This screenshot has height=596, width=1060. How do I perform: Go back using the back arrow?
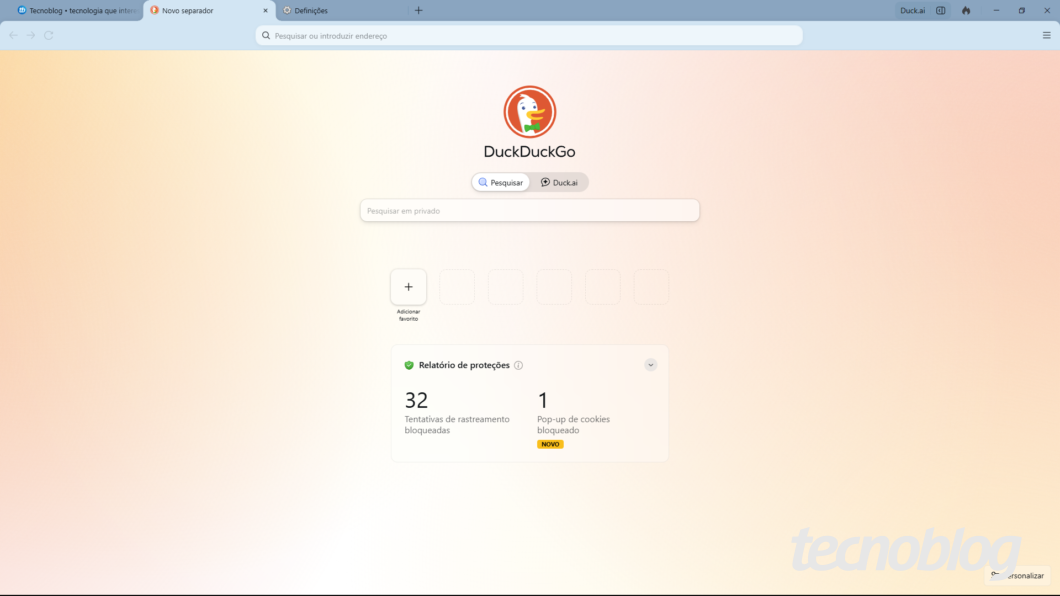tap(14, 35)
